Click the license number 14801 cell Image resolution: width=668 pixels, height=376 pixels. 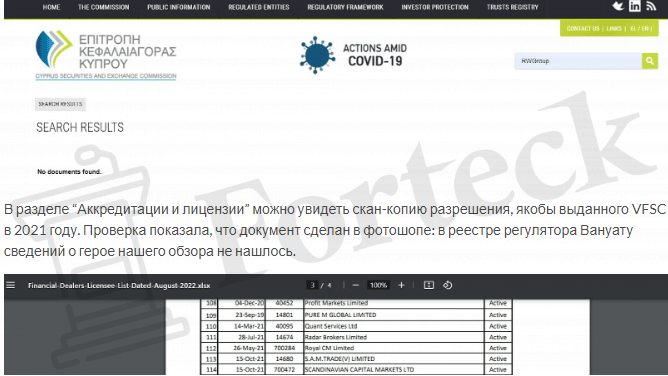coord(284,315)
